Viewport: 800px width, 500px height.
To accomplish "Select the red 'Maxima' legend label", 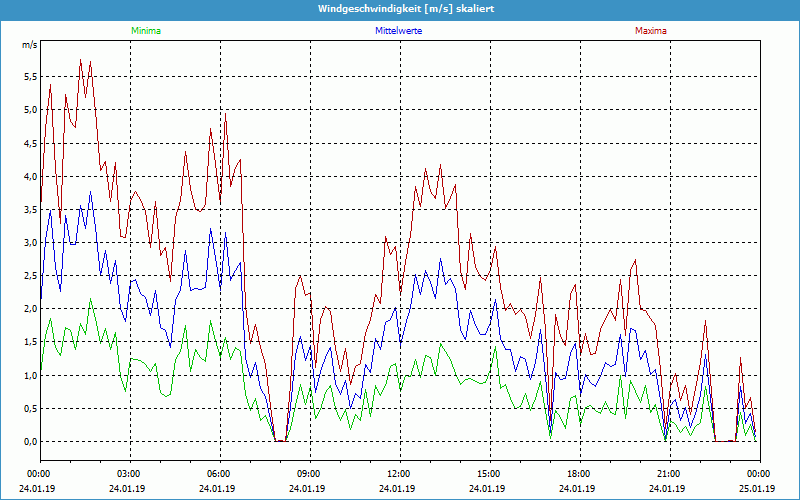I will point(651,31).
